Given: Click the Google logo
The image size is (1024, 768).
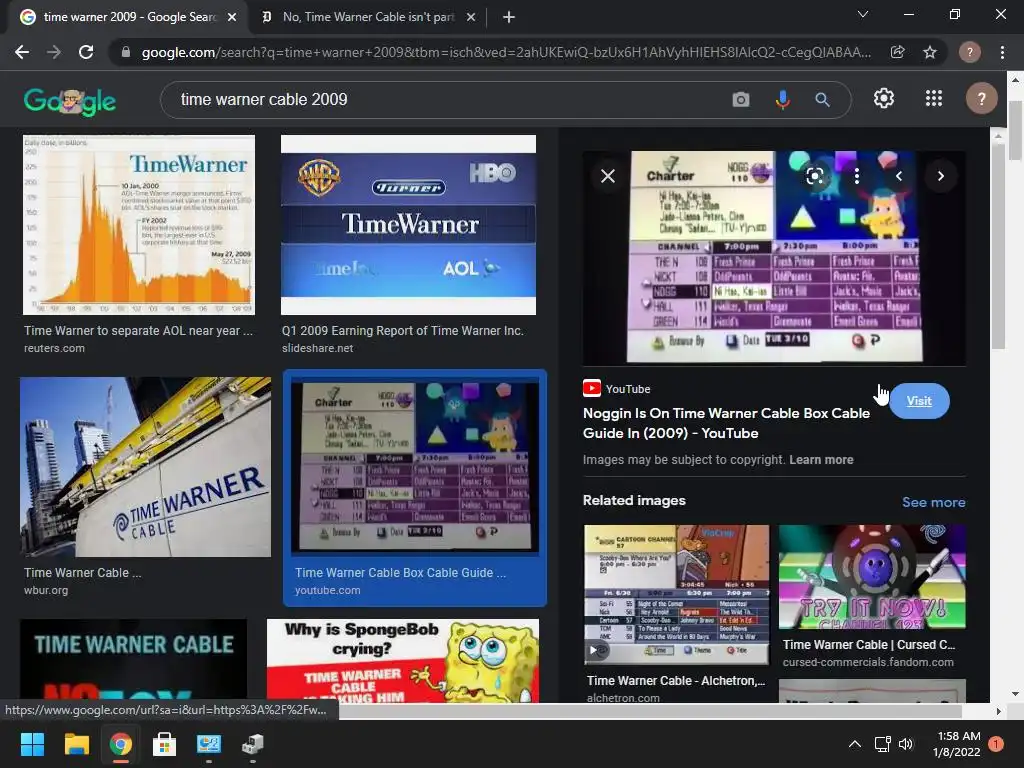Looking at the screenshot, I should (x=70, y=101).
